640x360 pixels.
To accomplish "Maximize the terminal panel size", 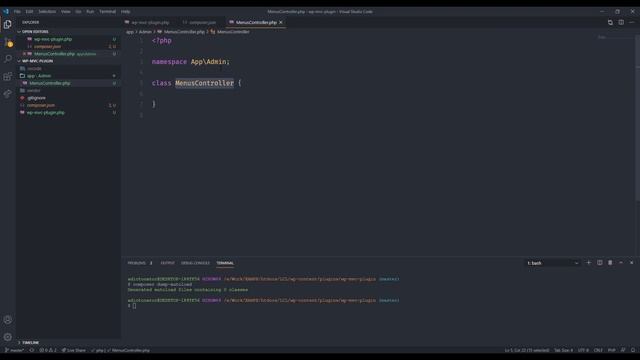I will coord(621,263).
